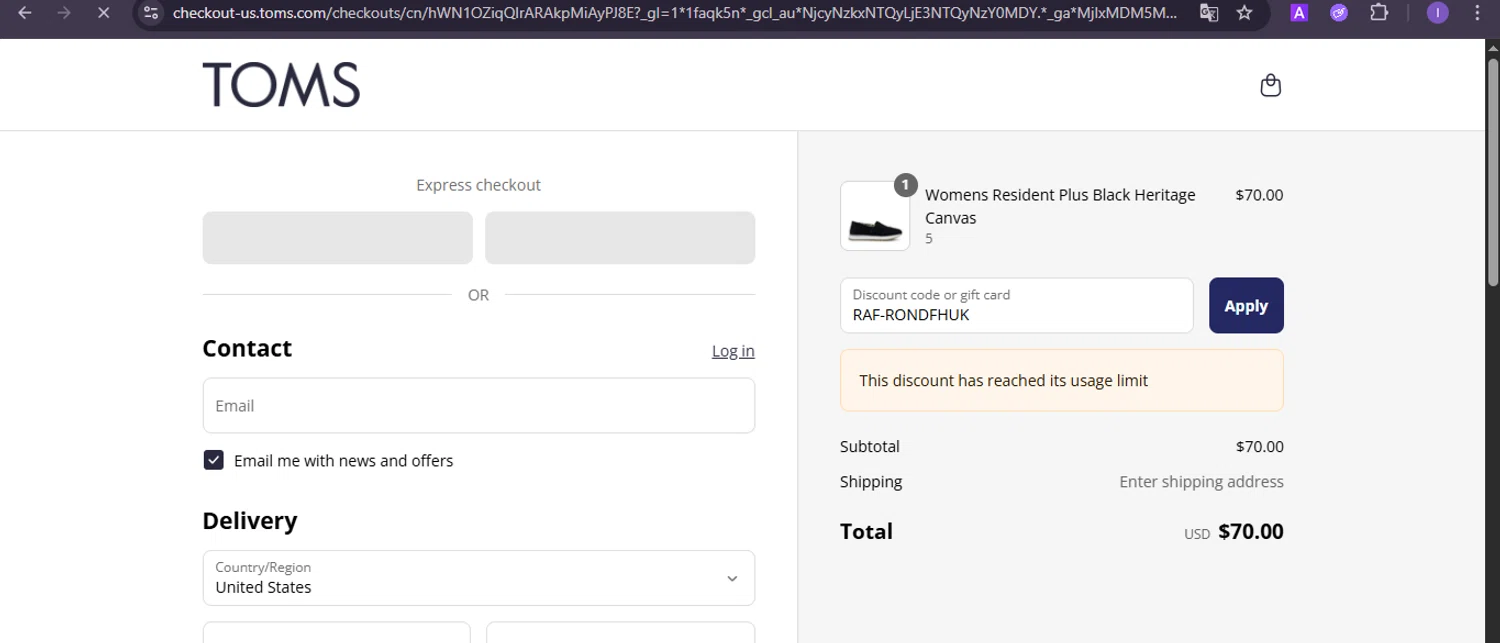Click the translate page icon
Viewport: 1500px width, 643px height.
point(1209,13)
